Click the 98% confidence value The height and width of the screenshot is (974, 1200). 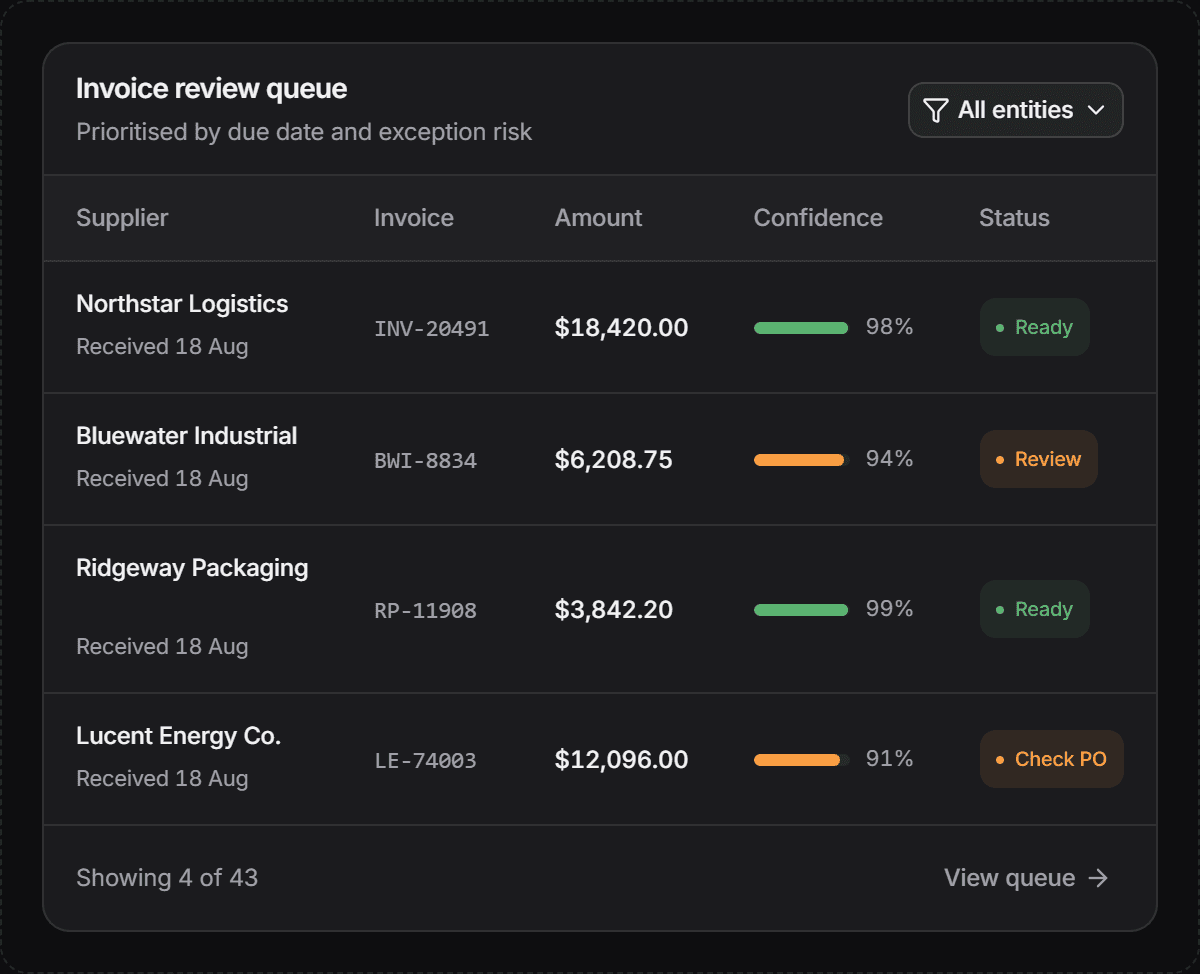coord(889,327)
